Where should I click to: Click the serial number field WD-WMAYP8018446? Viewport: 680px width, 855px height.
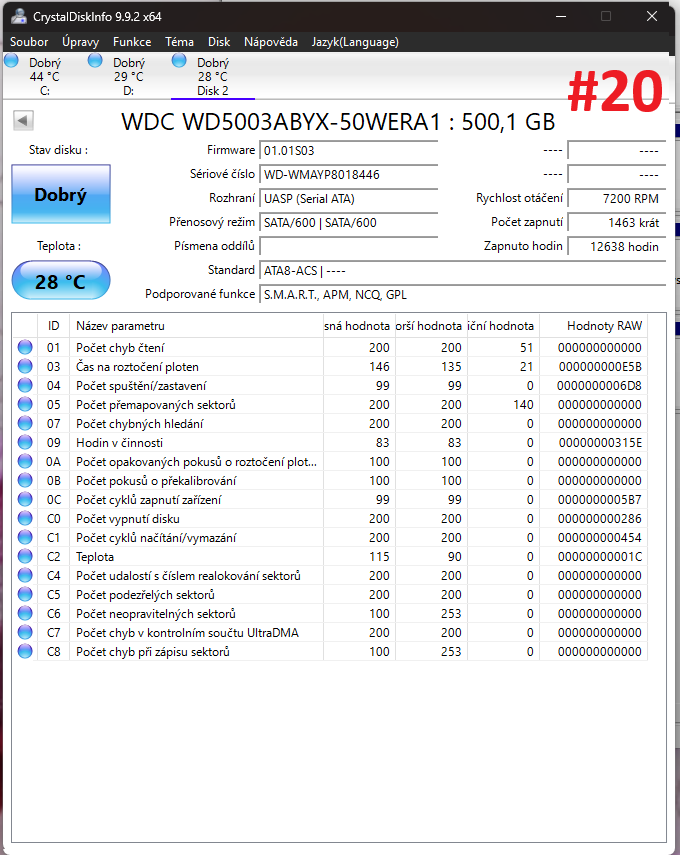click(x=349, y=174)
